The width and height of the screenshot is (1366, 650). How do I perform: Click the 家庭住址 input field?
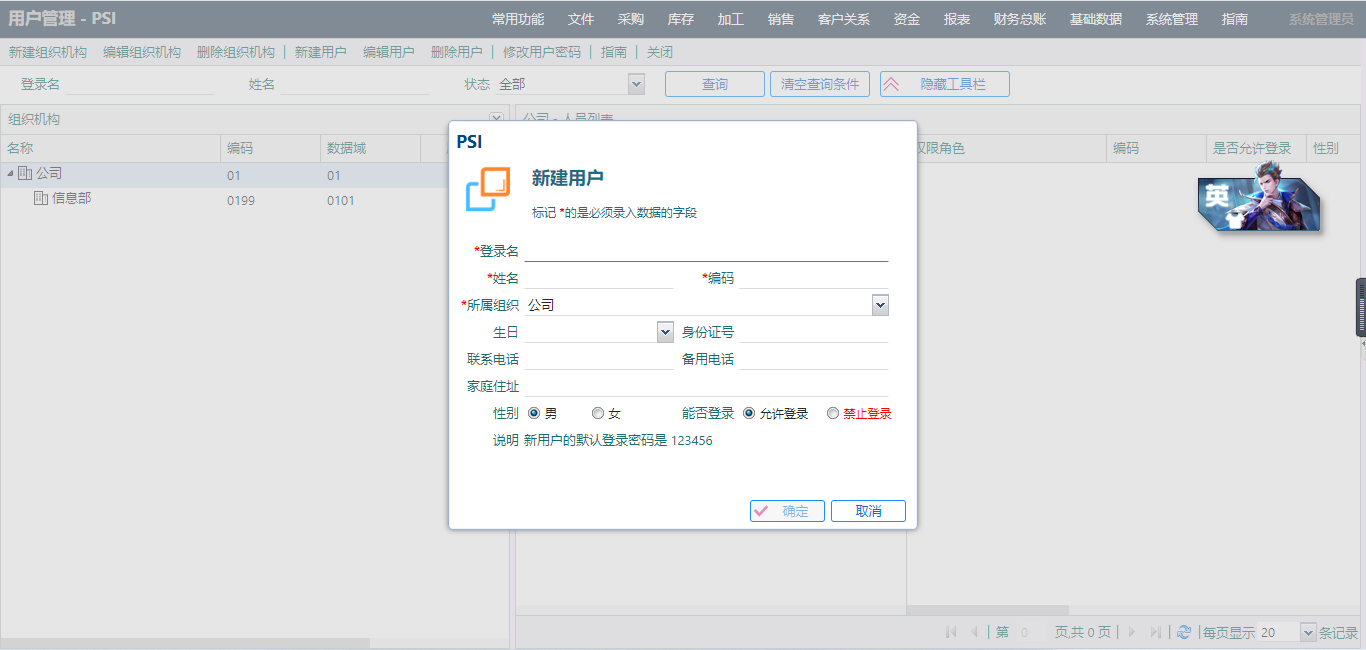(706, 386)
